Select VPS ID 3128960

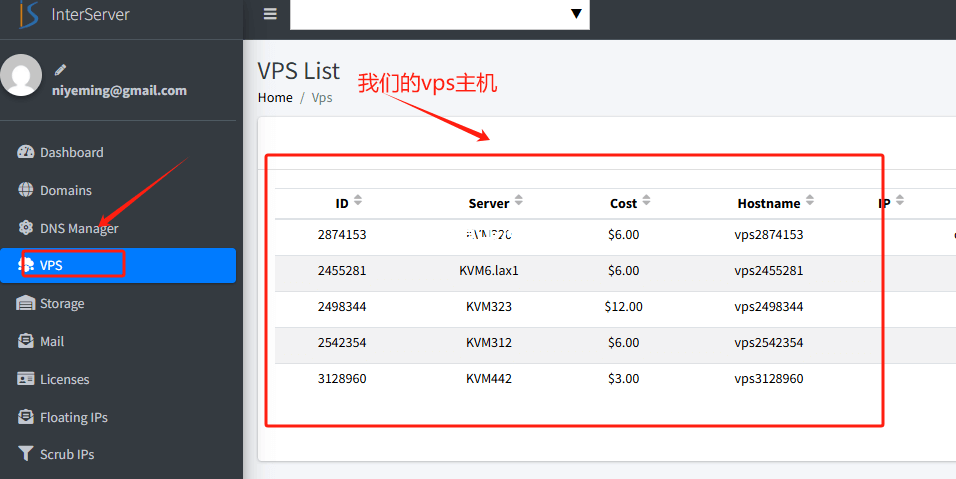pos(342,378)
